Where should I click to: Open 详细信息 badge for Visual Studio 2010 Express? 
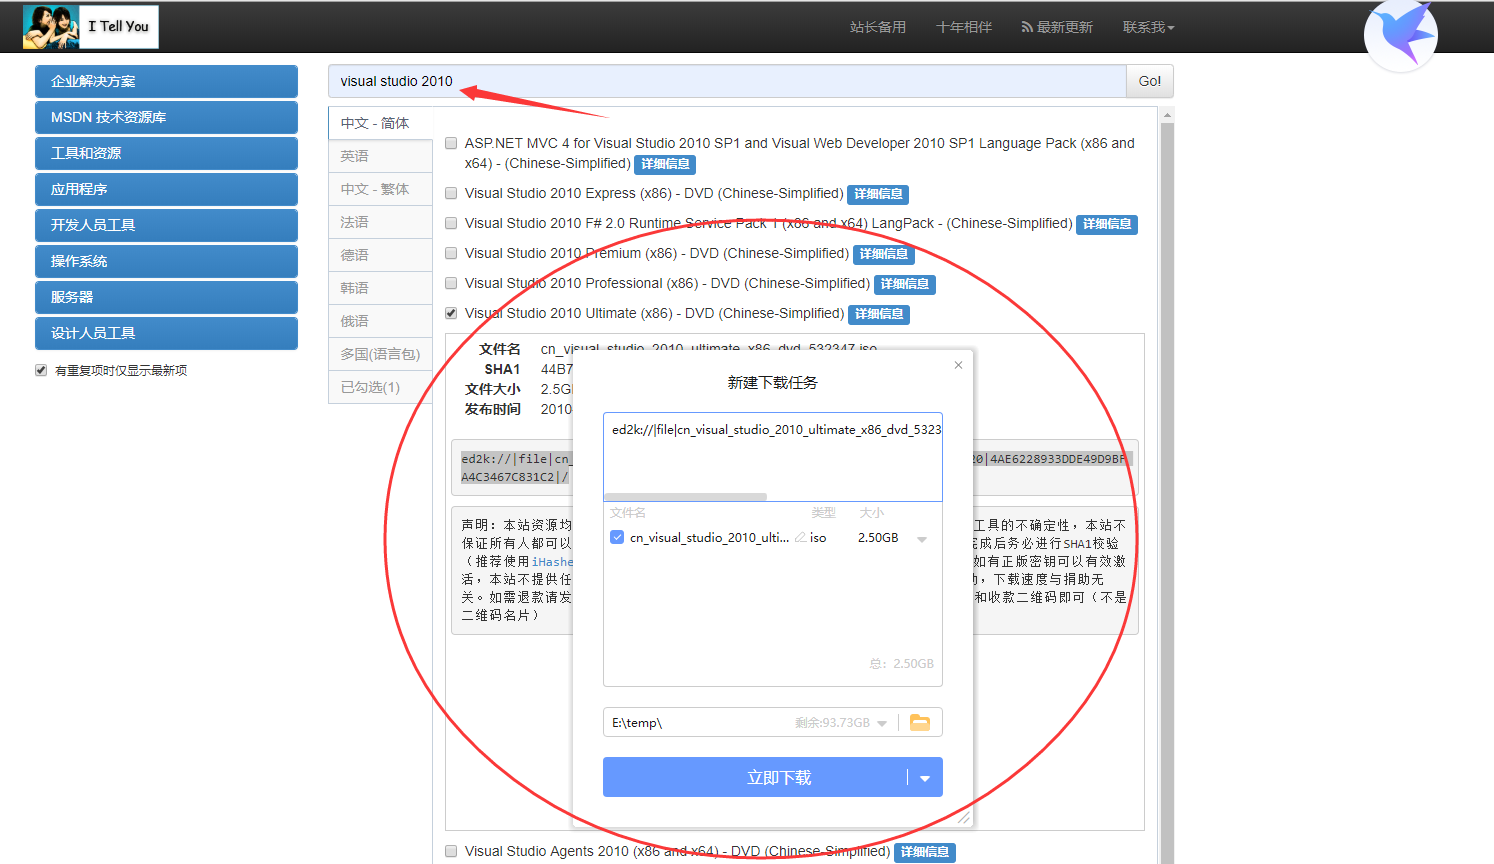[x=878, y=194]
